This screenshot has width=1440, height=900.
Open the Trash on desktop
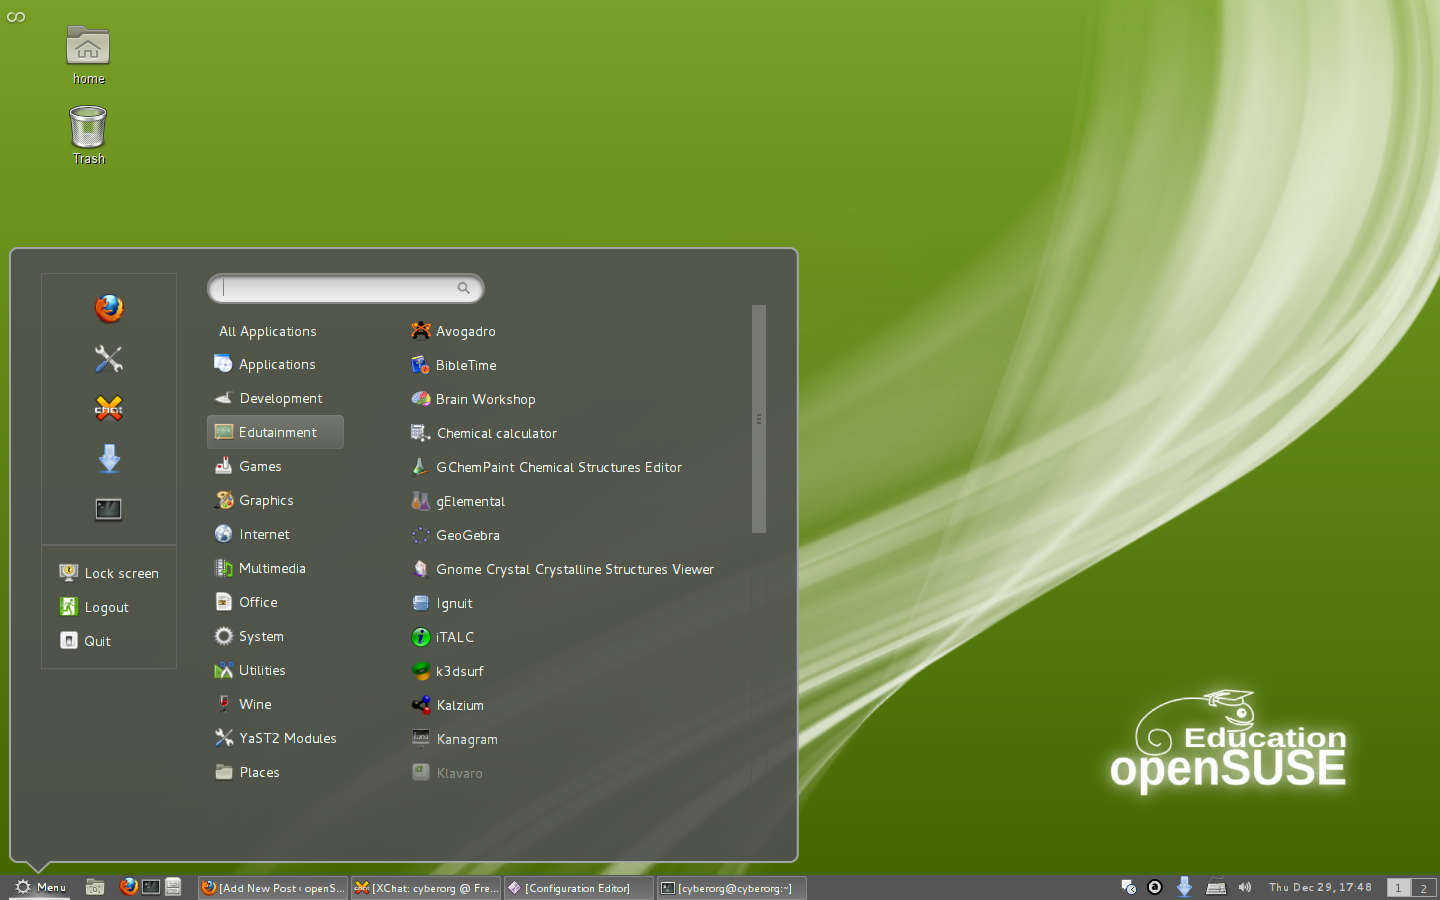coord(88,136)
